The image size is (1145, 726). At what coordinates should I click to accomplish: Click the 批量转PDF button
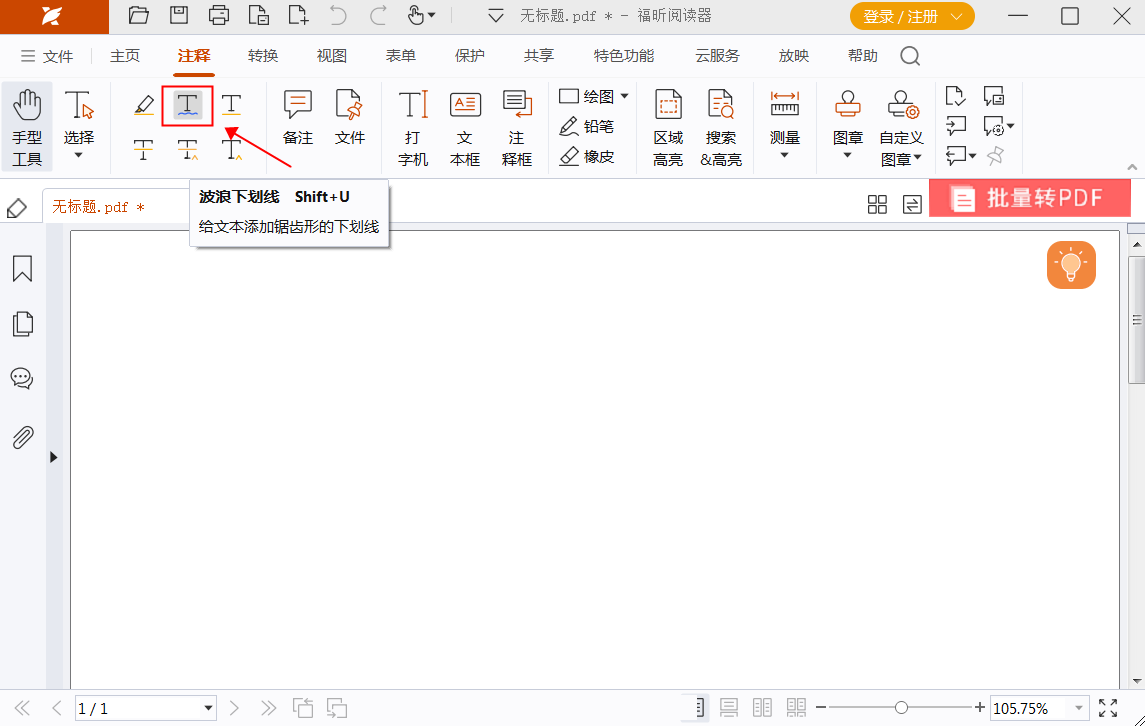(1030, 198)
